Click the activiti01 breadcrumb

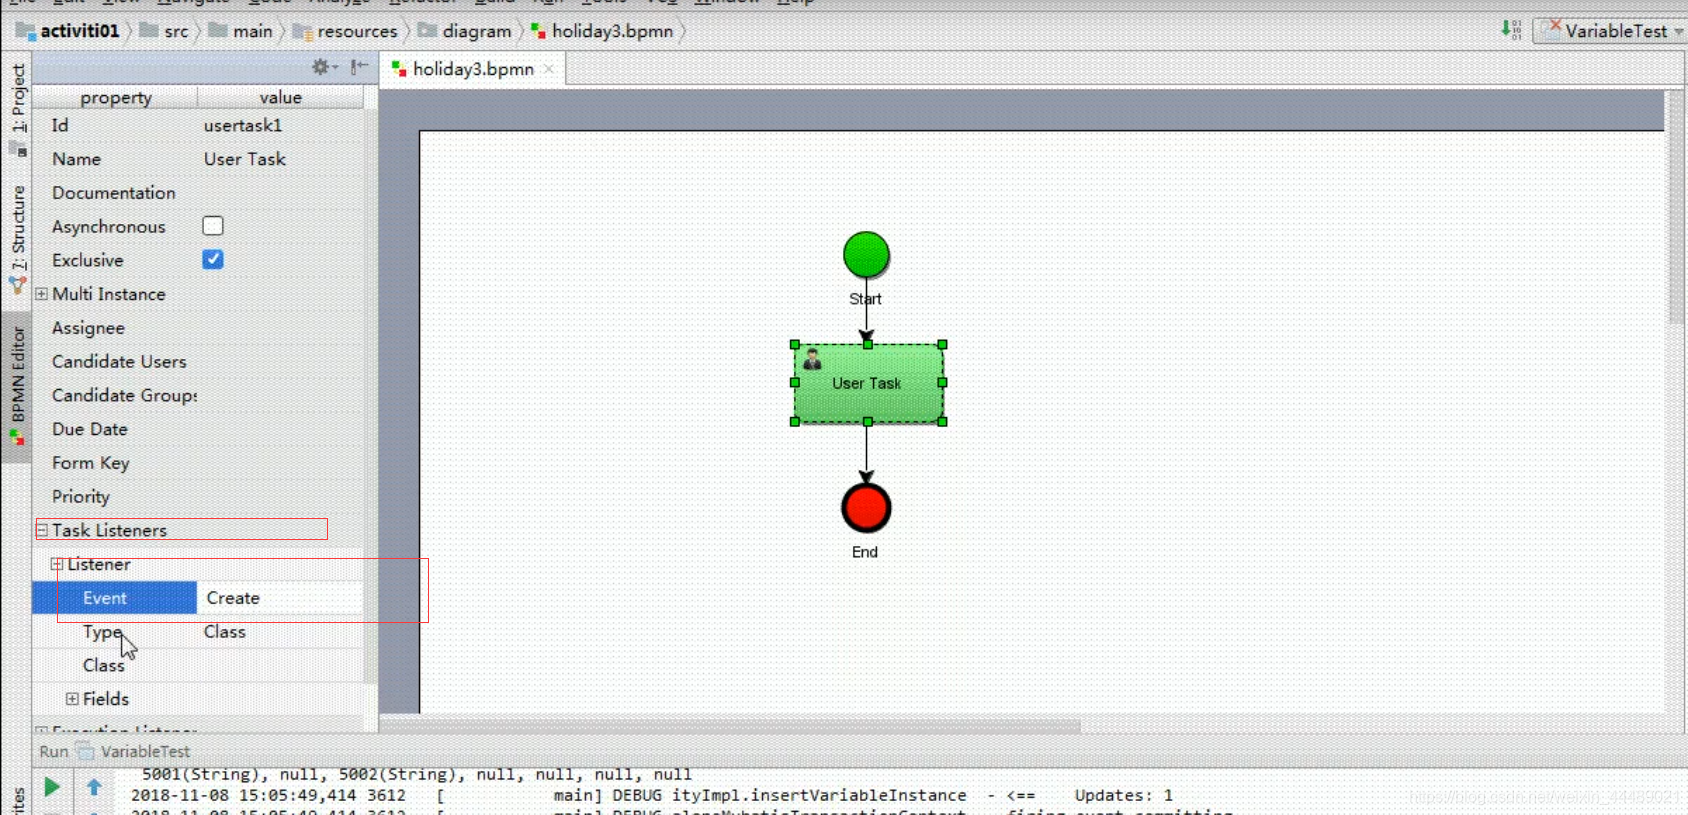tap(68, 31)
